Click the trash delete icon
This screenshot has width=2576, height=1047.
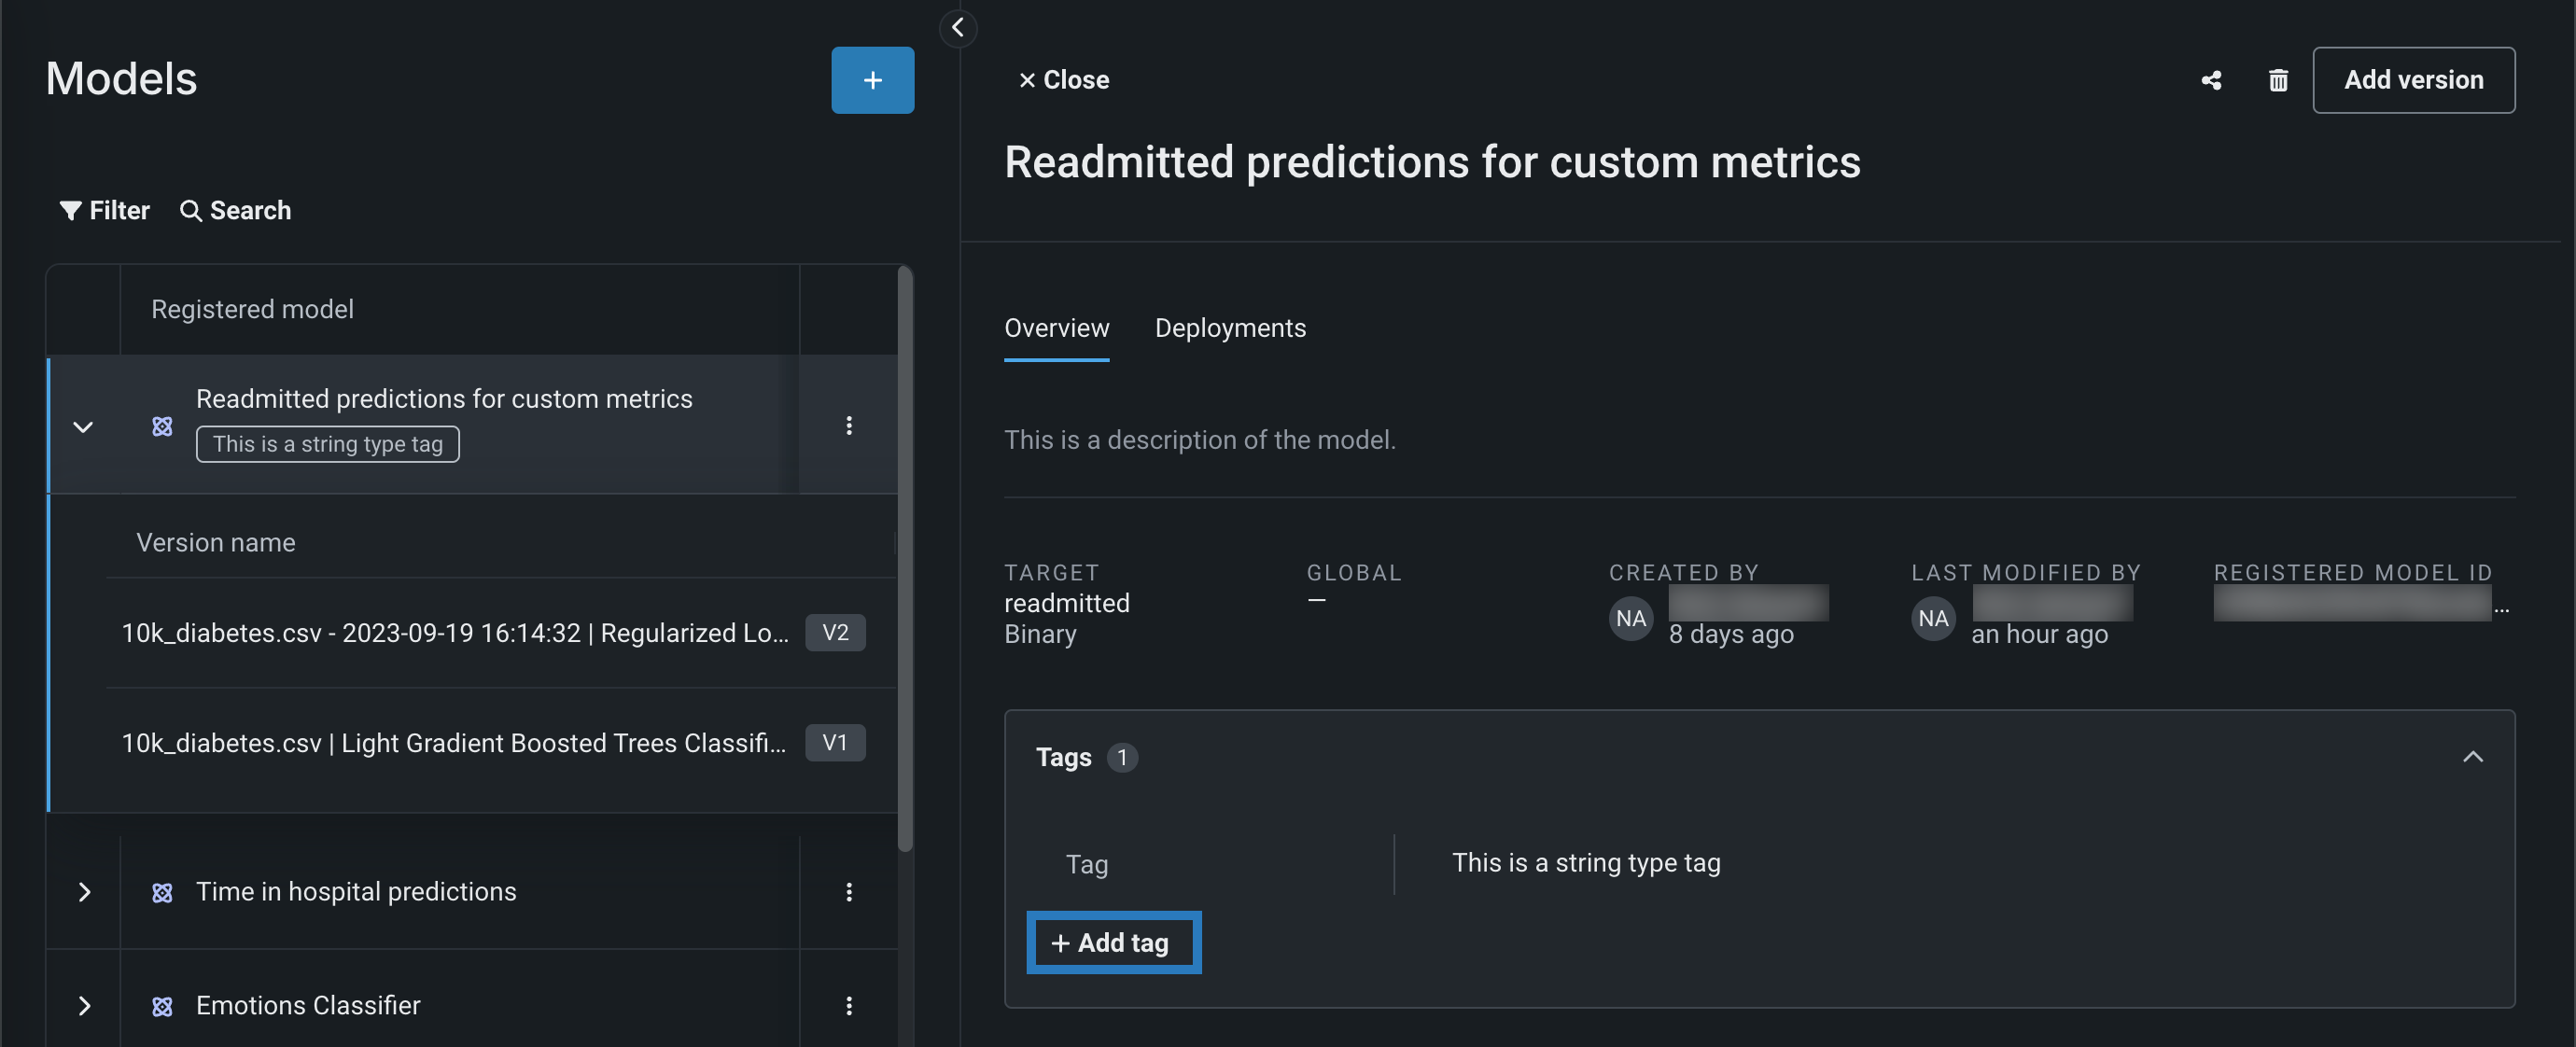pyautogui.click(x=2277, y=80)
